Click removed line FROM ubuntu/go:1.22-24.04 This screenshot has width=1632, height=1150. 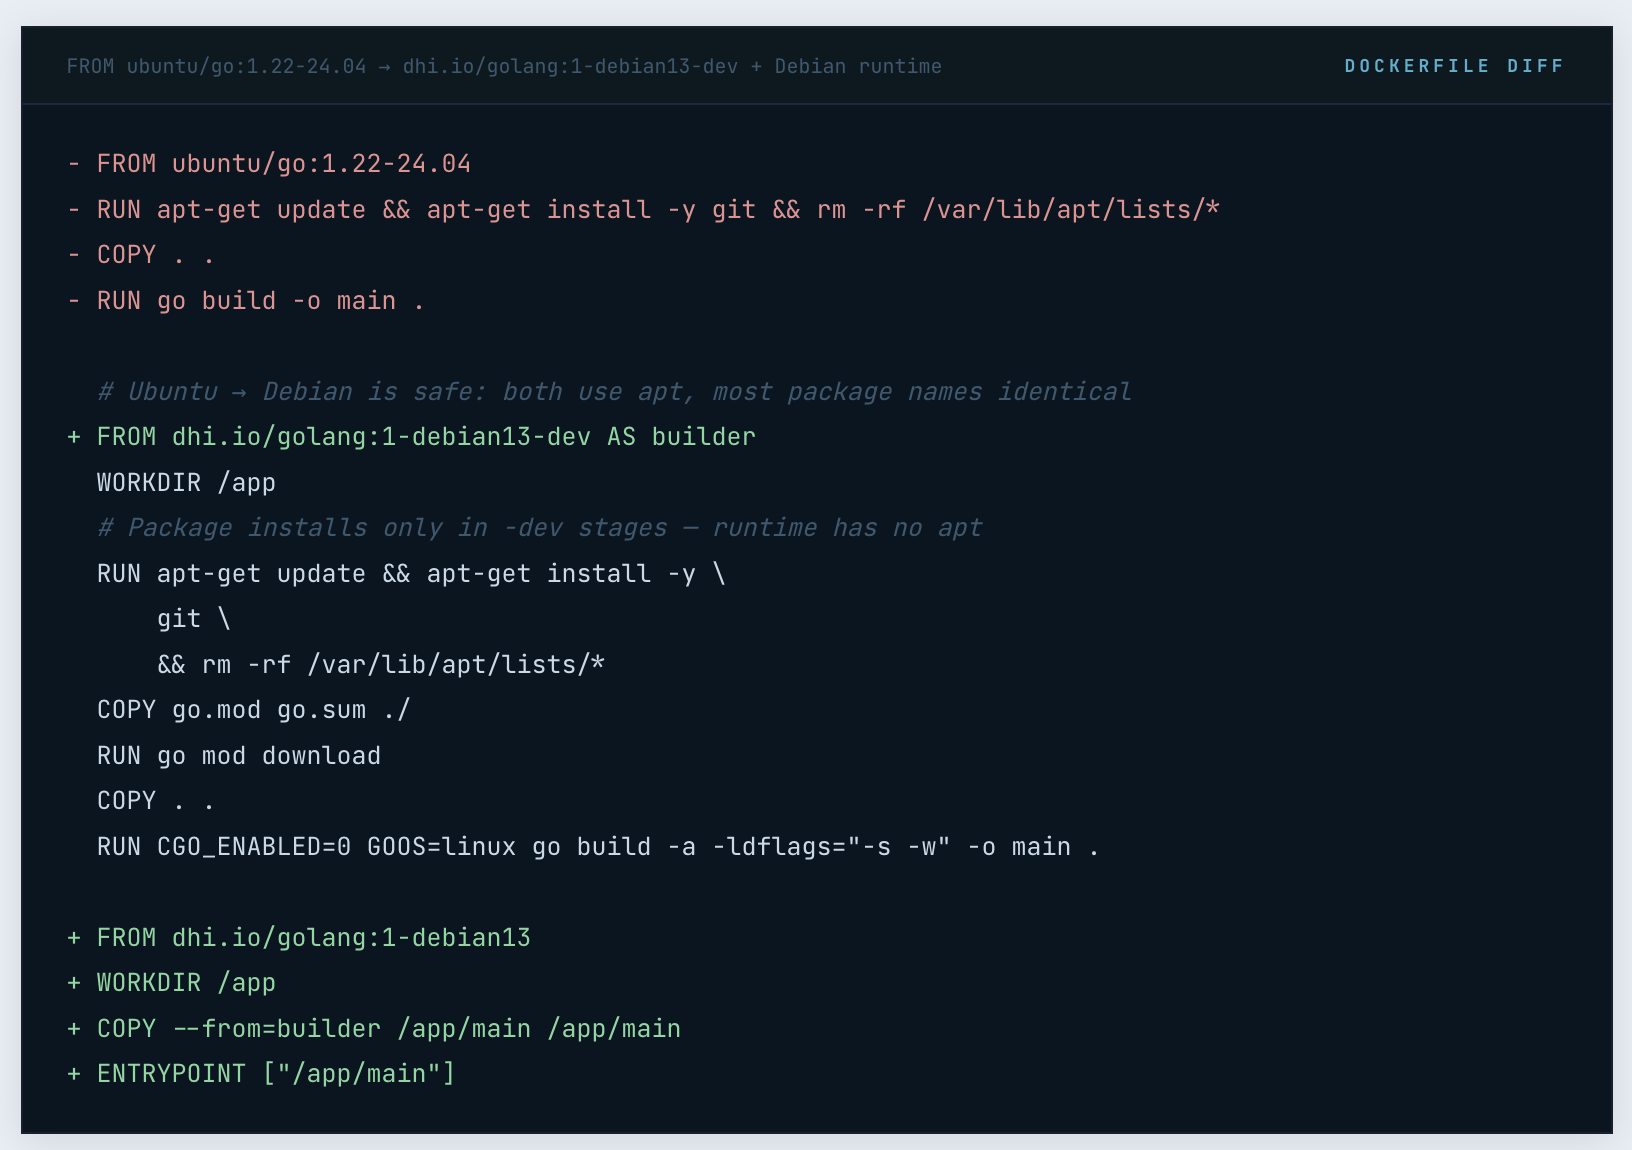[x=283, y=163]
